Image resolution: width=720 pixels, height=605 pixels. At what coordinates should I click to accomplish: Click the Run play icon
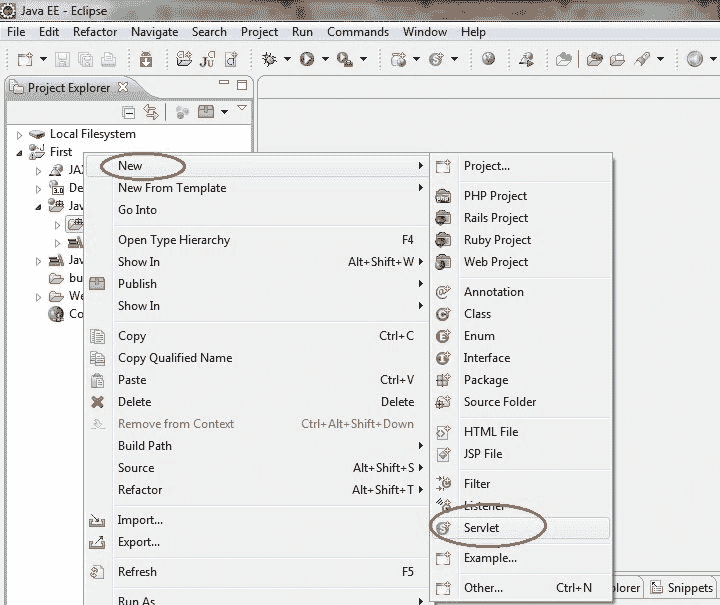(x=307, y=59)
